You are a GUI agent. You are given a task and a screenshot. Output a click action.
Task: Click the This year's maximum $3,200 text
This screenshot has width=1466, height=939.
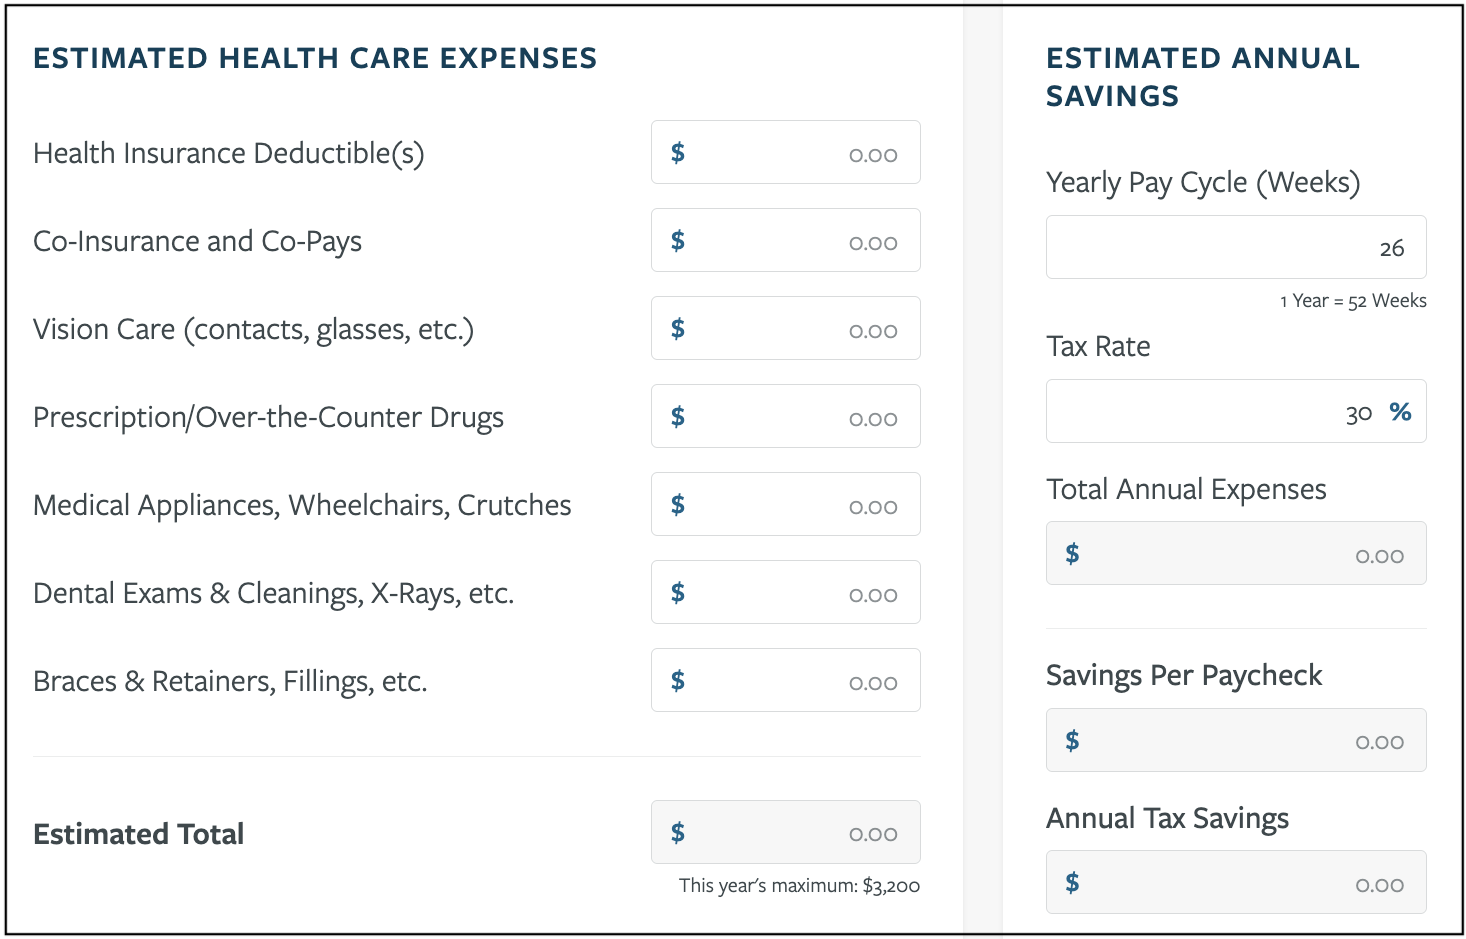tap(798, 886)
